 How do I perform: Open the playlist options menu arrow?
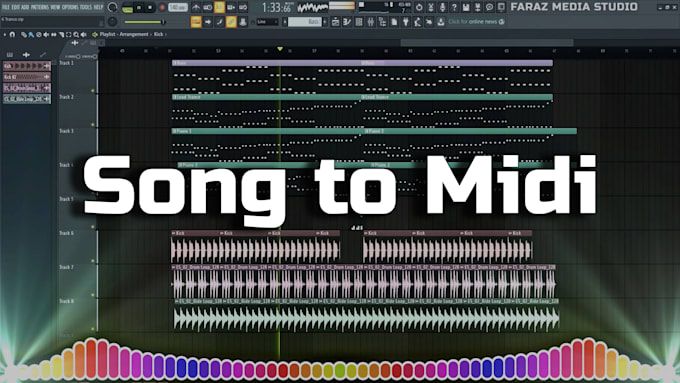tap(5, 34)
